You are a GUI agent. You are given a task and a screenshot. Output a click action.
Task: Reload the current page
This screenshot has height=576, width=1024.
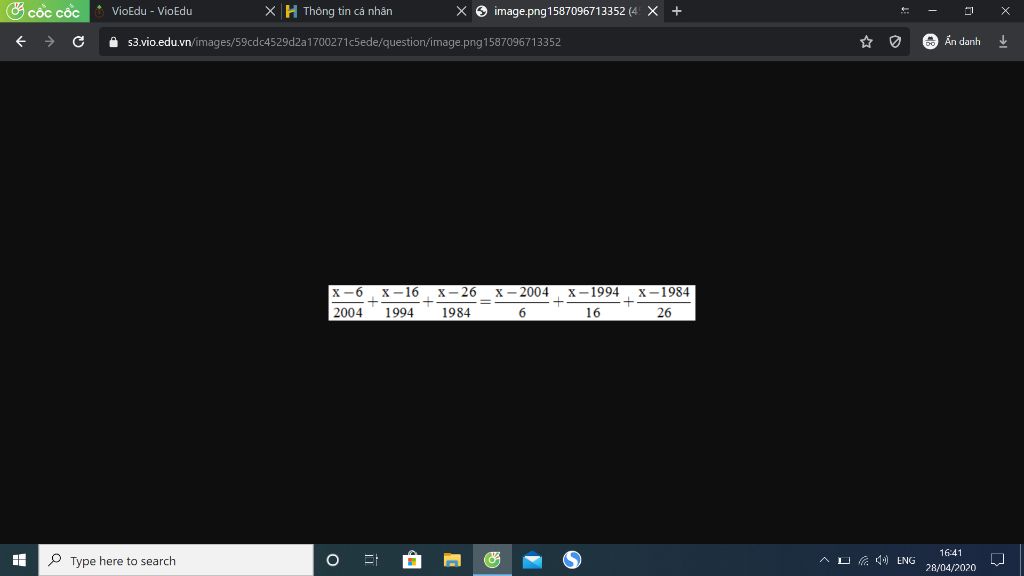click(x=78, y=42)
